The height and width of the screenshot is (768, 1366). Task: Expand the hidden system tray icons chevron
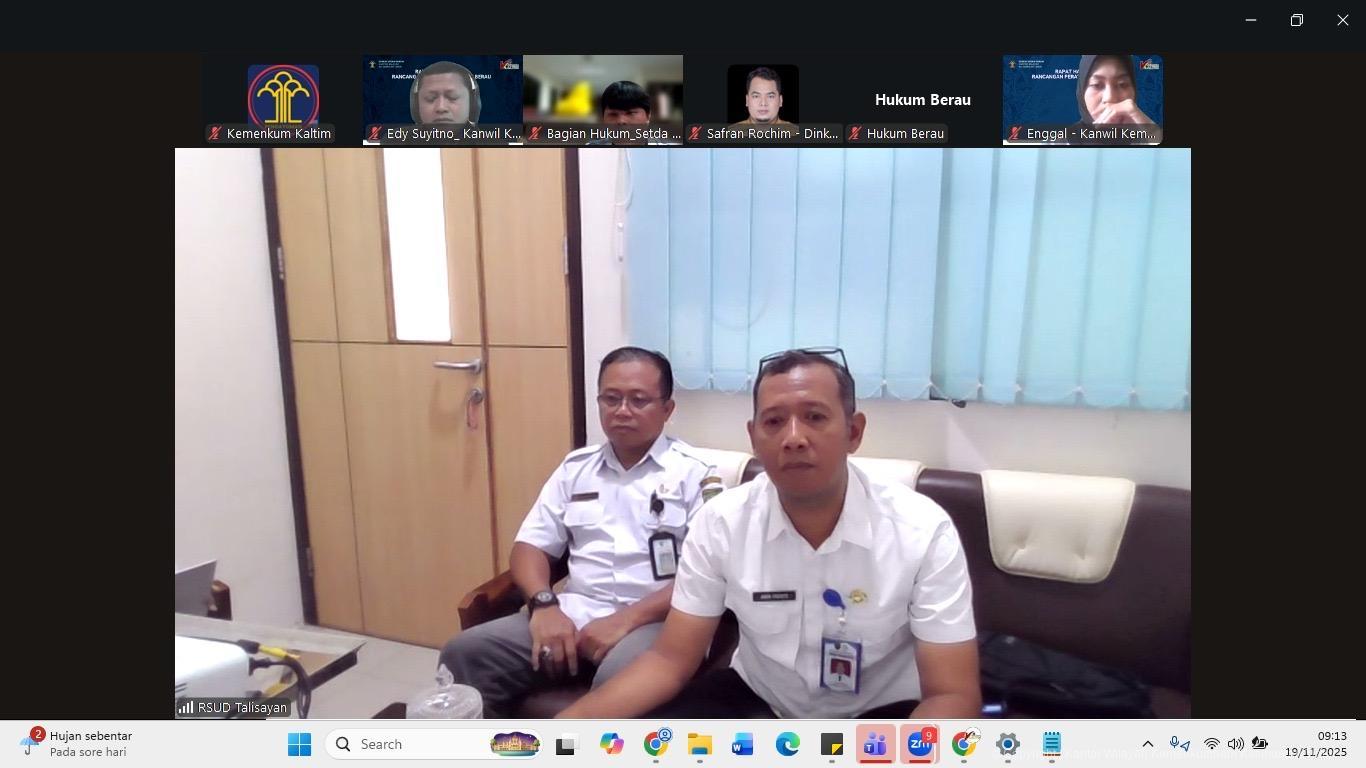tap(1148, 744)
